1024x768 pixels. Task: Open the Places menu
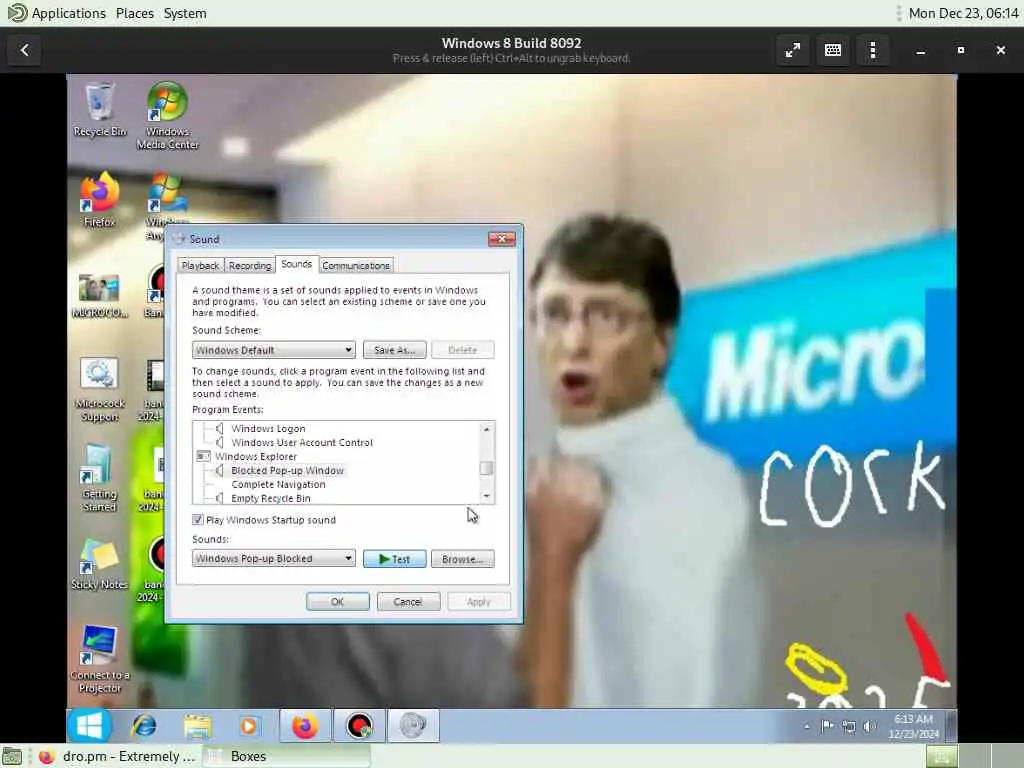pos(135,13)
